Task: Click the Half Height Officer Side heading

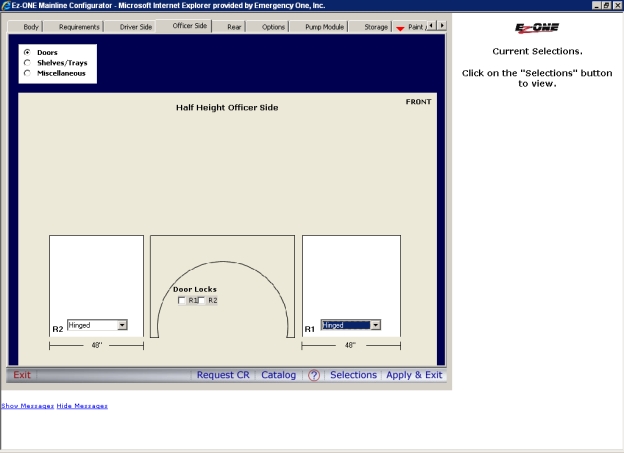Action: (x=227, y=107)
